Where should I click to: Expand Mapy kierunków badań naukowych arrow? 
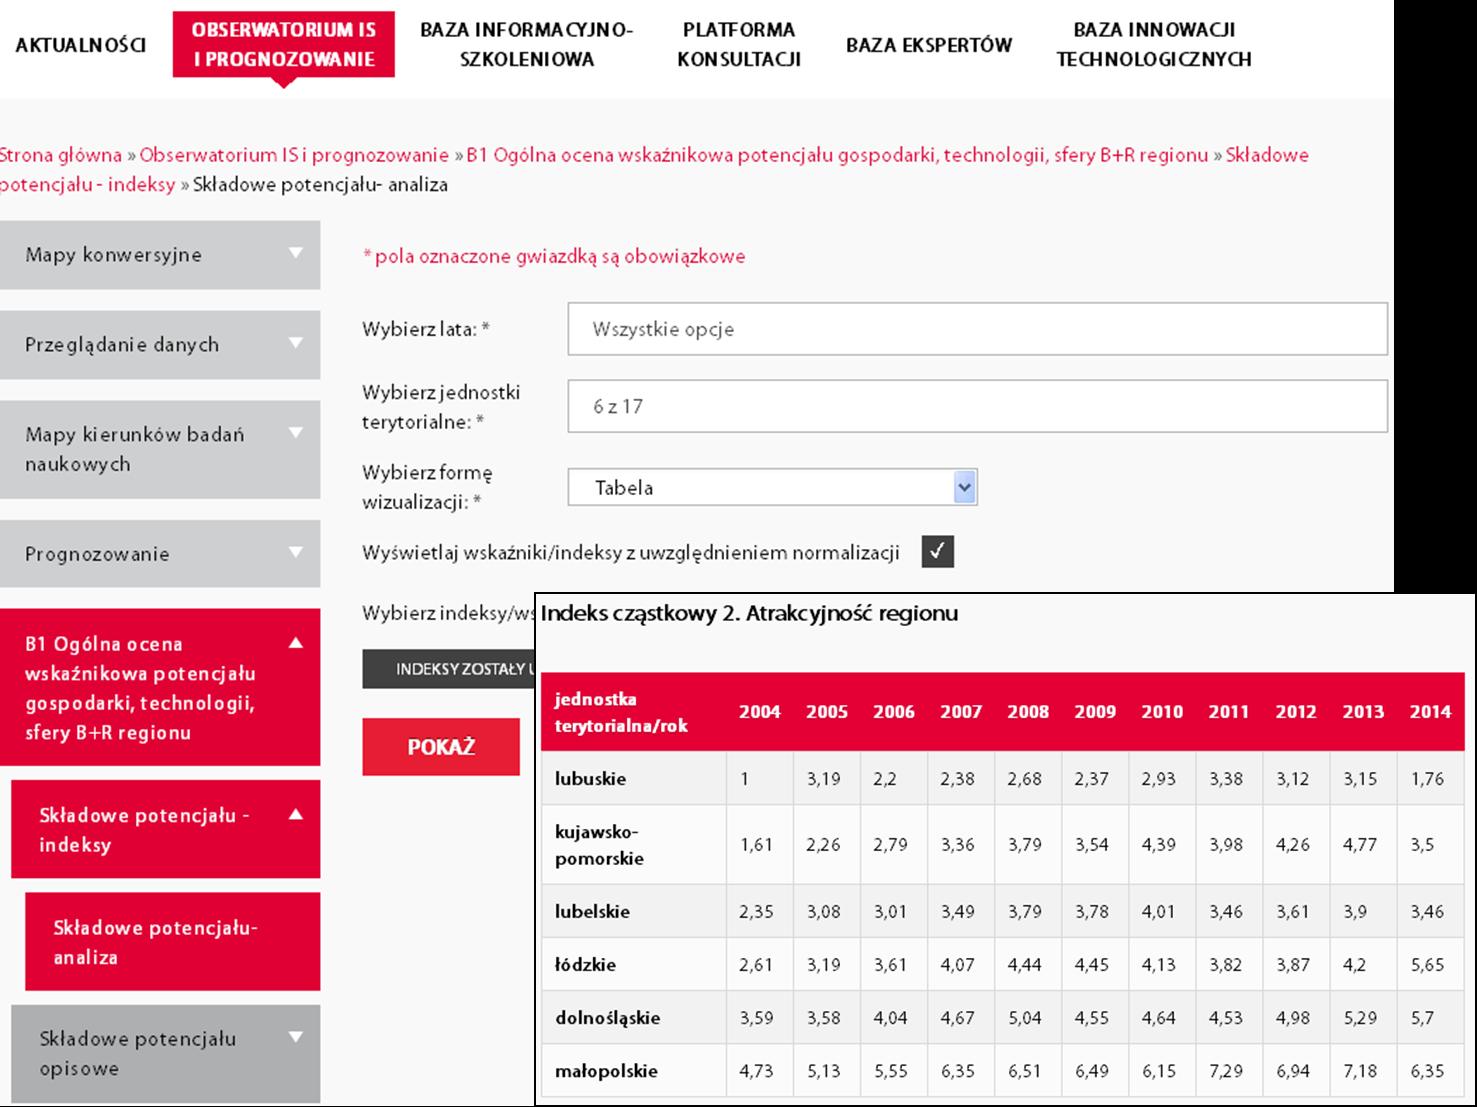(295, 433)
